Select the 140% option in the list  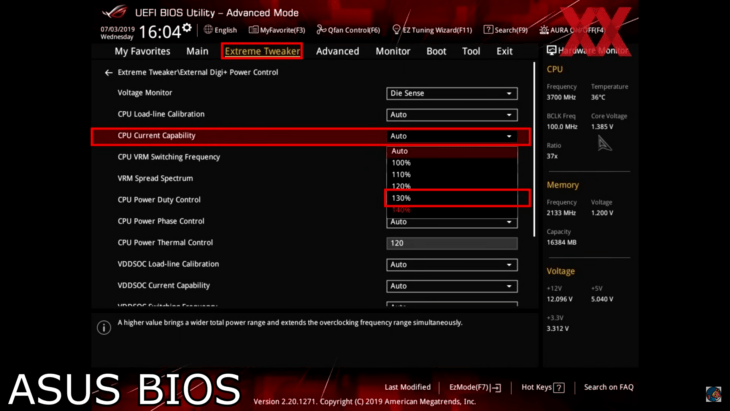[452, 210]
